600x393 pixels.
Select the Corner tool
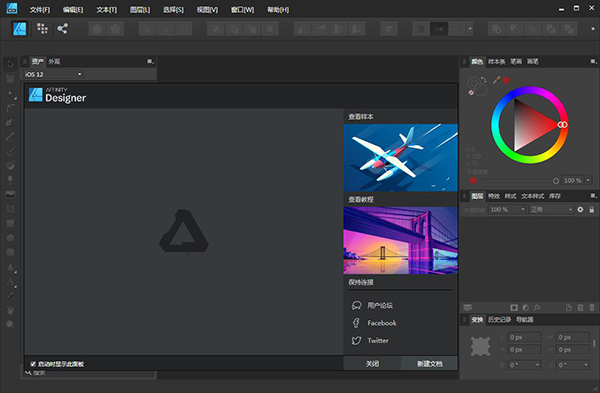click(x=10, y=108)
